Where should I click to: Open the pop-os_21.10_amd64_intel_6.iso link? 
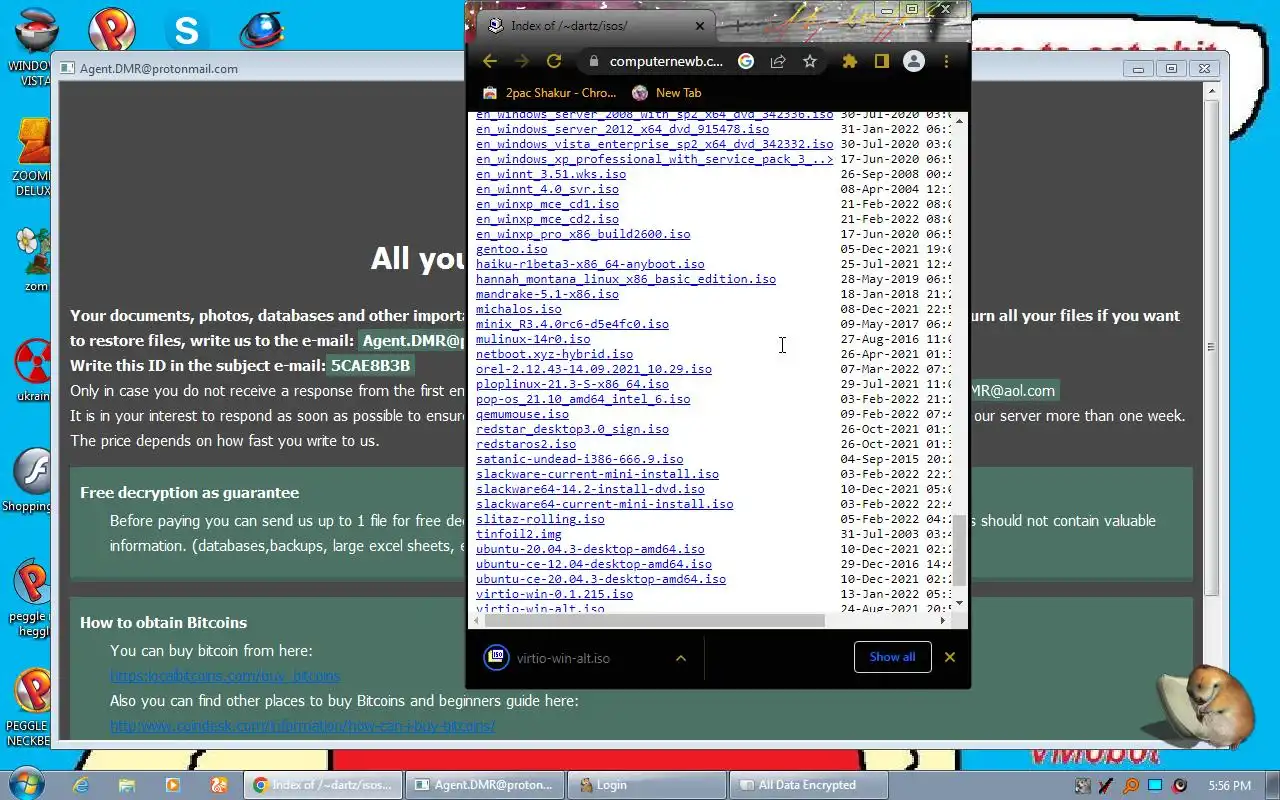click(583, 399)
